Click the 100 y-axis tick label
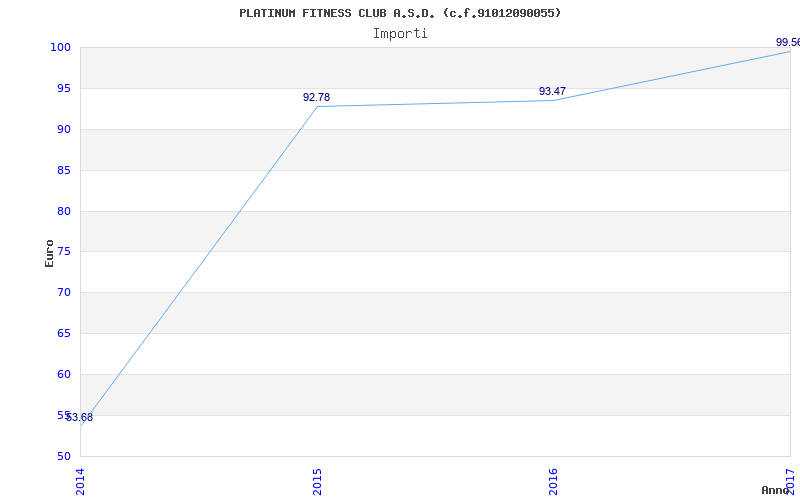 coord(60,47)
